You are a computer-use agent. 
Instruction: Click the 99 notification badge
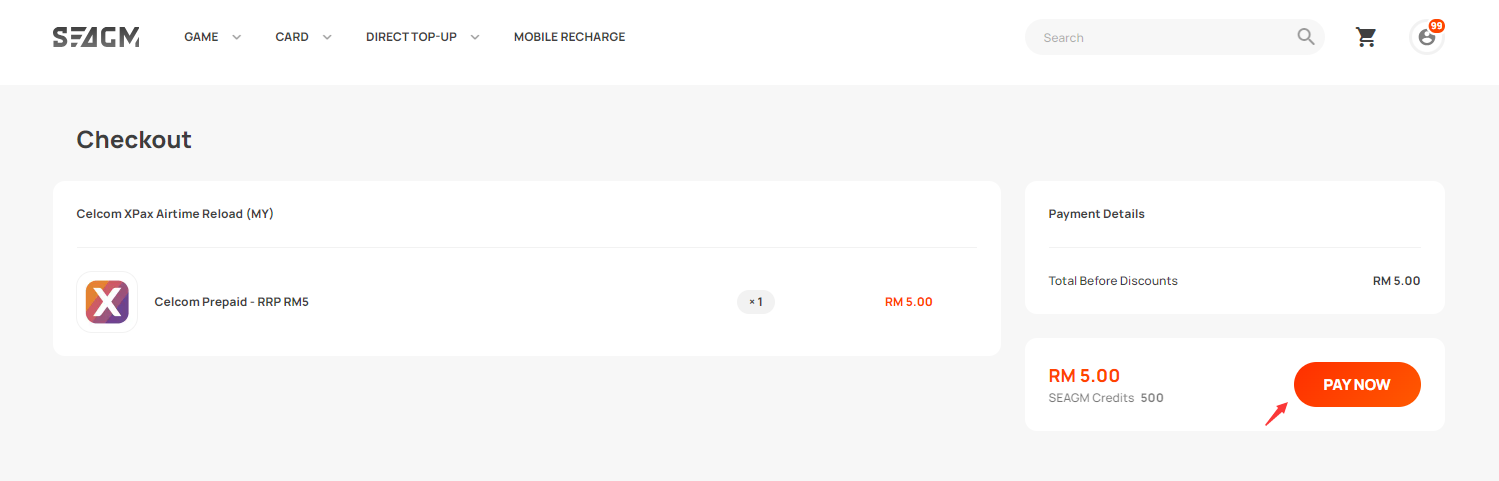pos(1436,25)
